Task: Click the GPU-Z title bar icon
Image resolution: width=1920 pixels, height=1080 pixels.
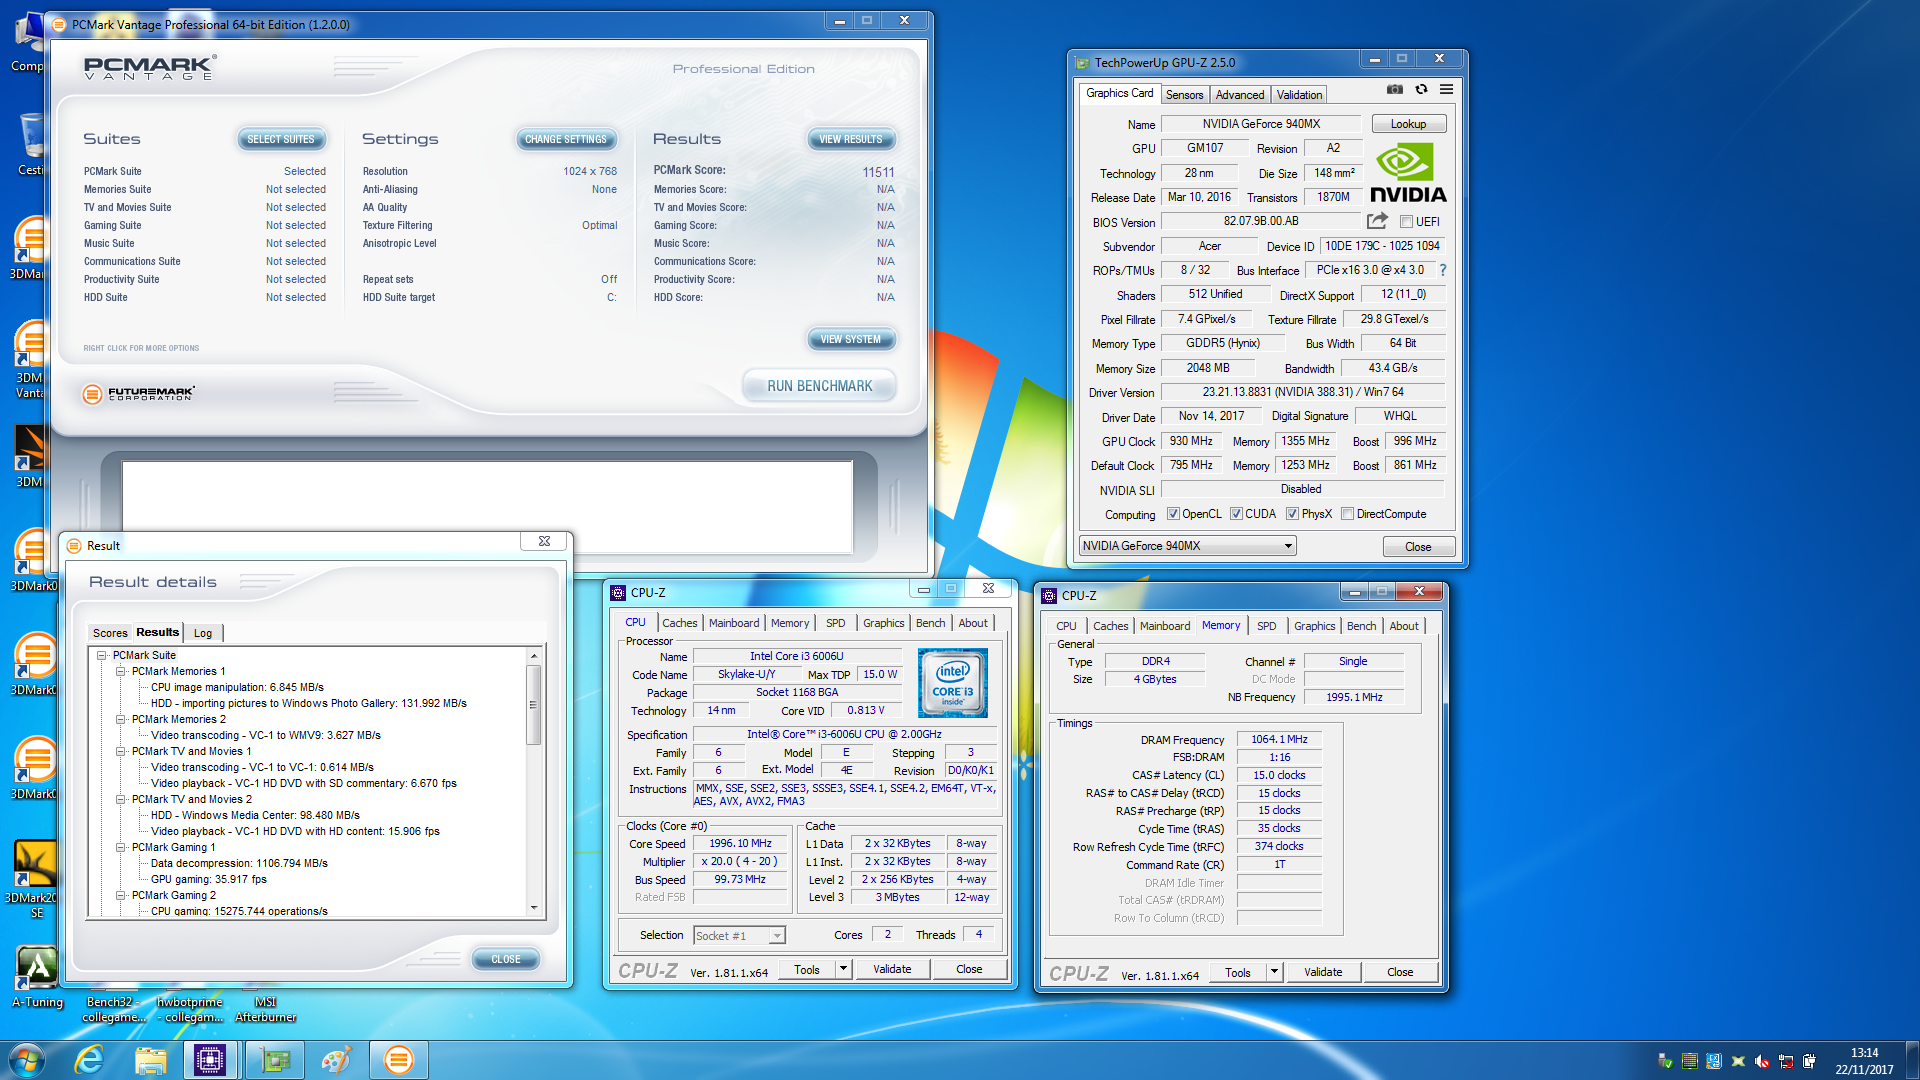Action: click(x=1082, y=63)
